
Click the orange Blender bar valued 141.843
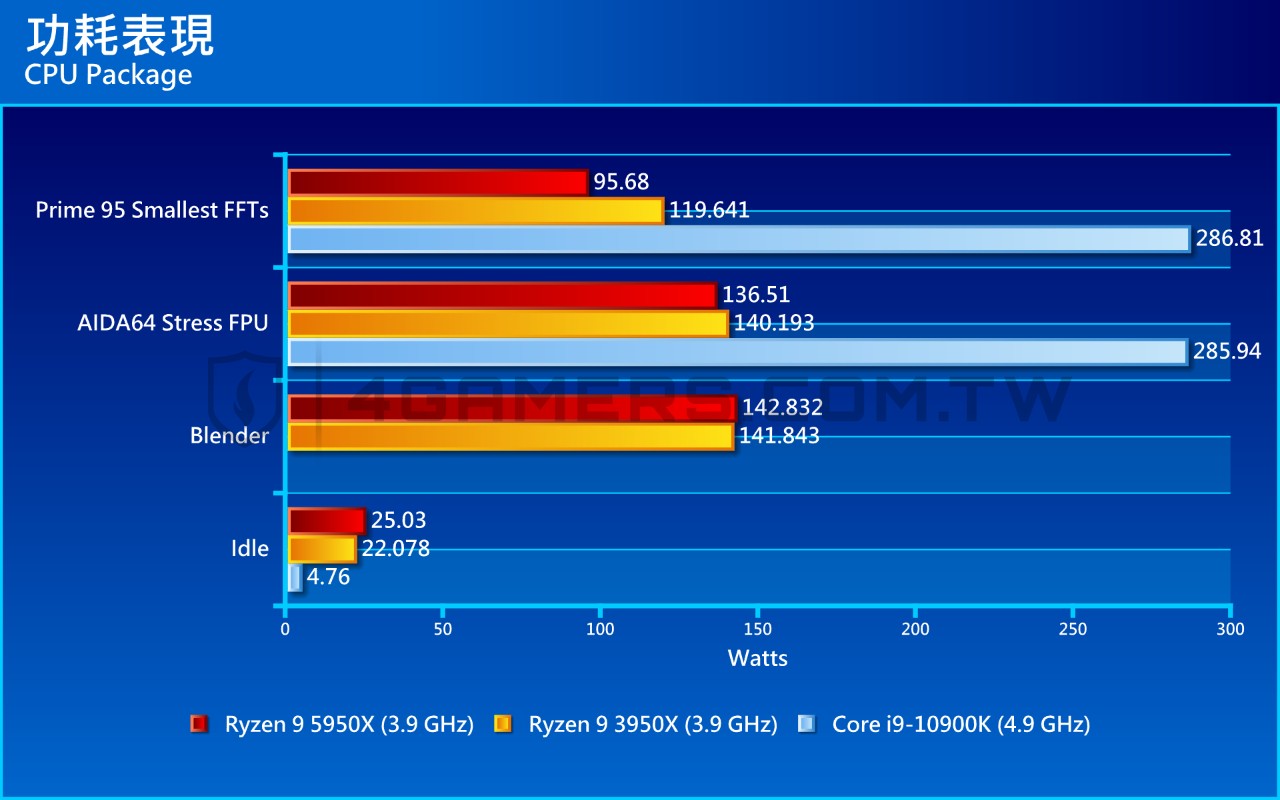(511, 436)
